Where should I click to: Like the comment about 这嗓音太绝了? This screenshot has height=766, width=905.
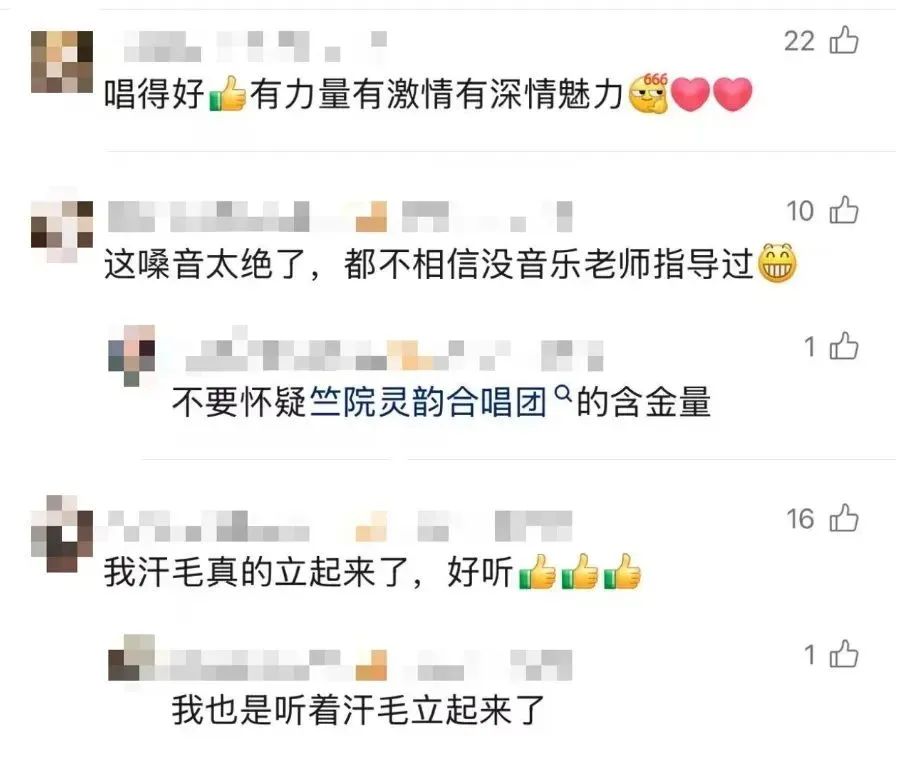tap(843, 210)
